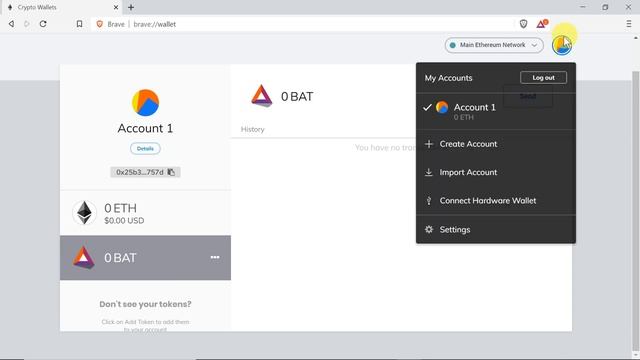This screenshot has width=640, height=360.
Task: Click the browser back arrow
Action: coord(11,24)
